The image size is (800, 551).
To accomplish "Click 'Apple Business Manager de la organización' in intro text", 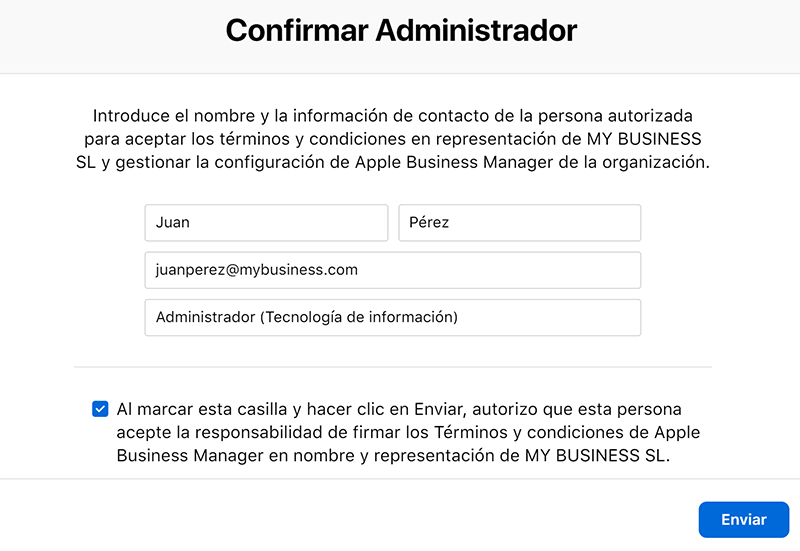I will 532,162.
